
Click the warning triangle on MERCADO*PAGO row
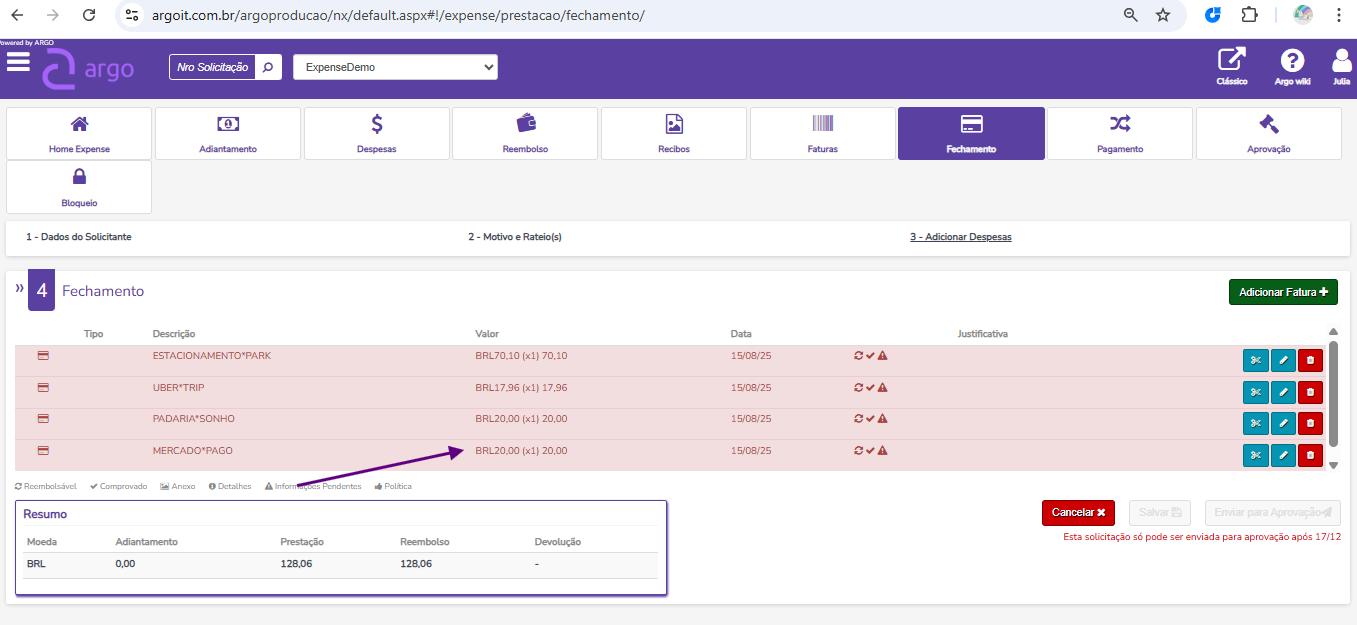pos(883,451)
